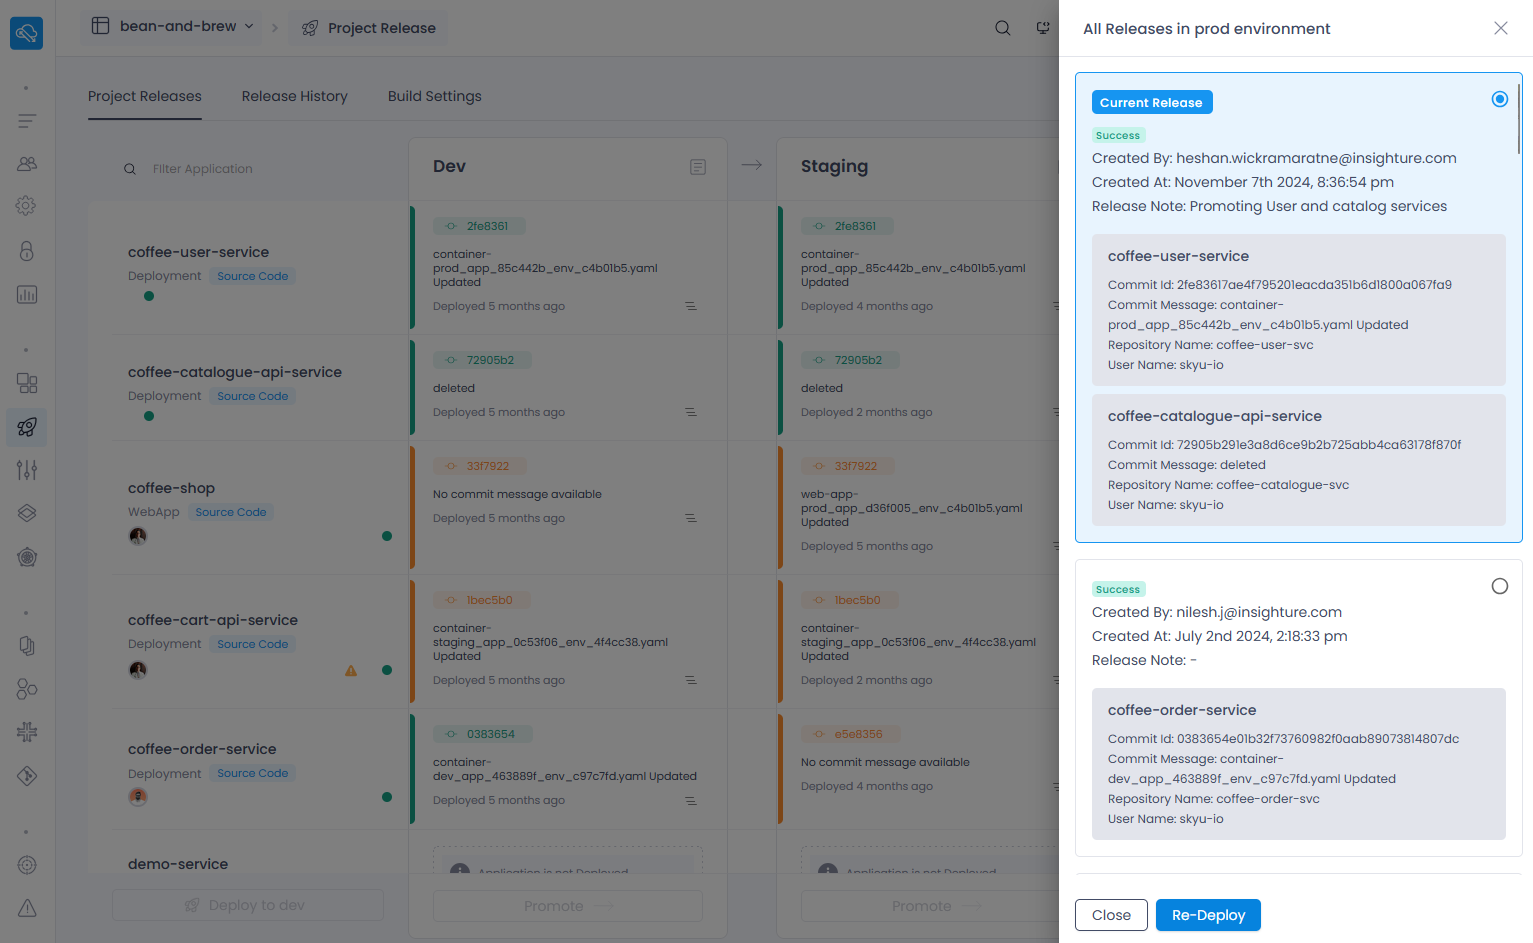Open menu lines for Dev 0383654 deployment
This screenshot has height=943, width=1533.
point(691,801)
